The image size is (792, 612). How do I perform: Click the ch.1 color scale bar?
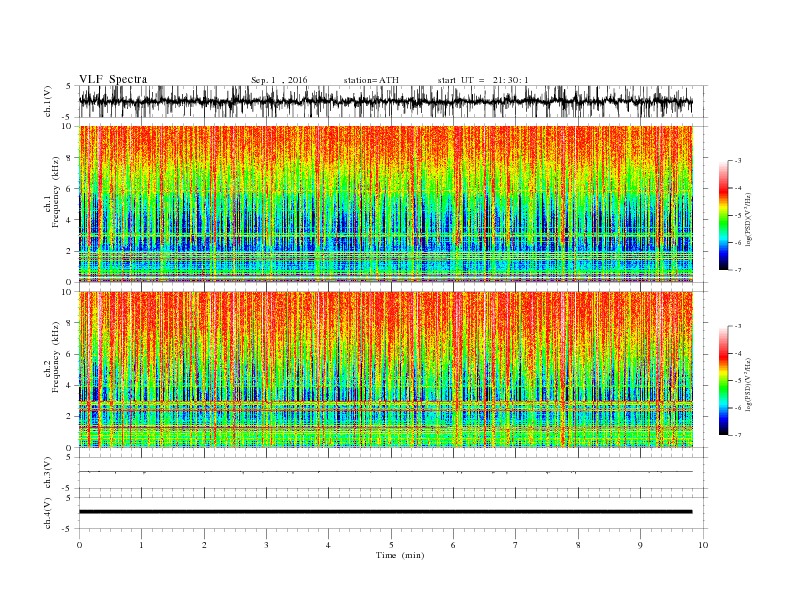pyautogui.click(x=724, y=215)
